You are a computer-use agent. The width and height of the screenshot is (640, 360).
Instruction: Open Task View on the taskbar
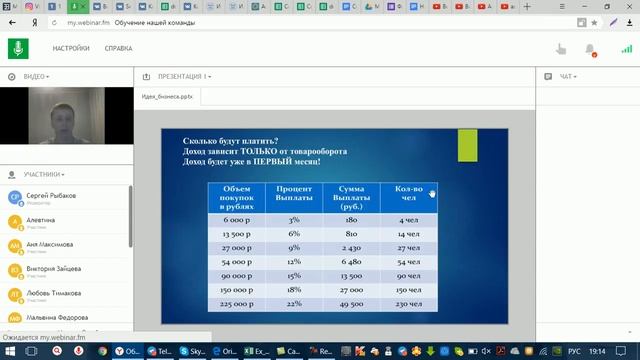tap(31, 351)
